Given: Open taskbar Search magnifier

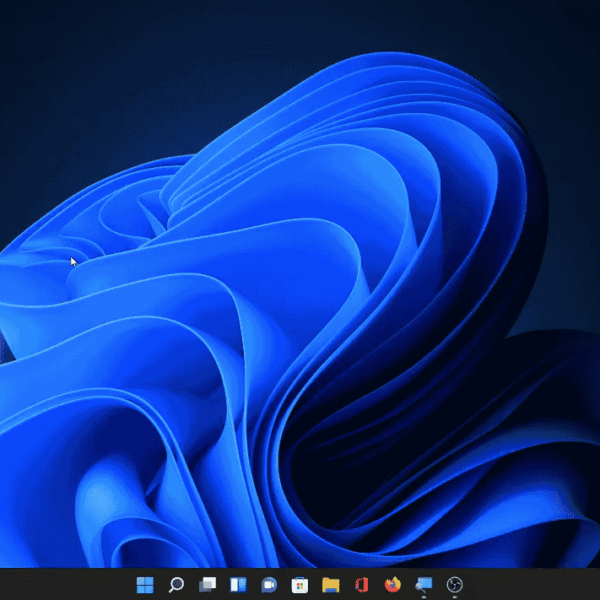Looking at the screenshot, I should pos(176,585).
